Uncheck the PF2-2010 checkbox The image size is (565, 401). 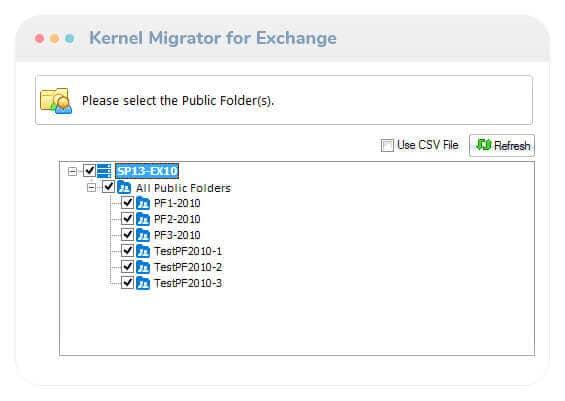[x=128, y=219]
